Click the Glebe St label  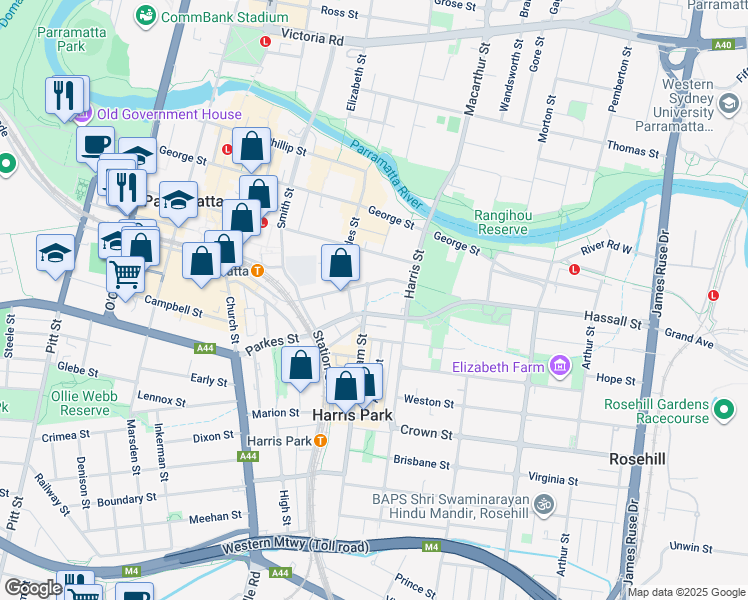[77, 369]
